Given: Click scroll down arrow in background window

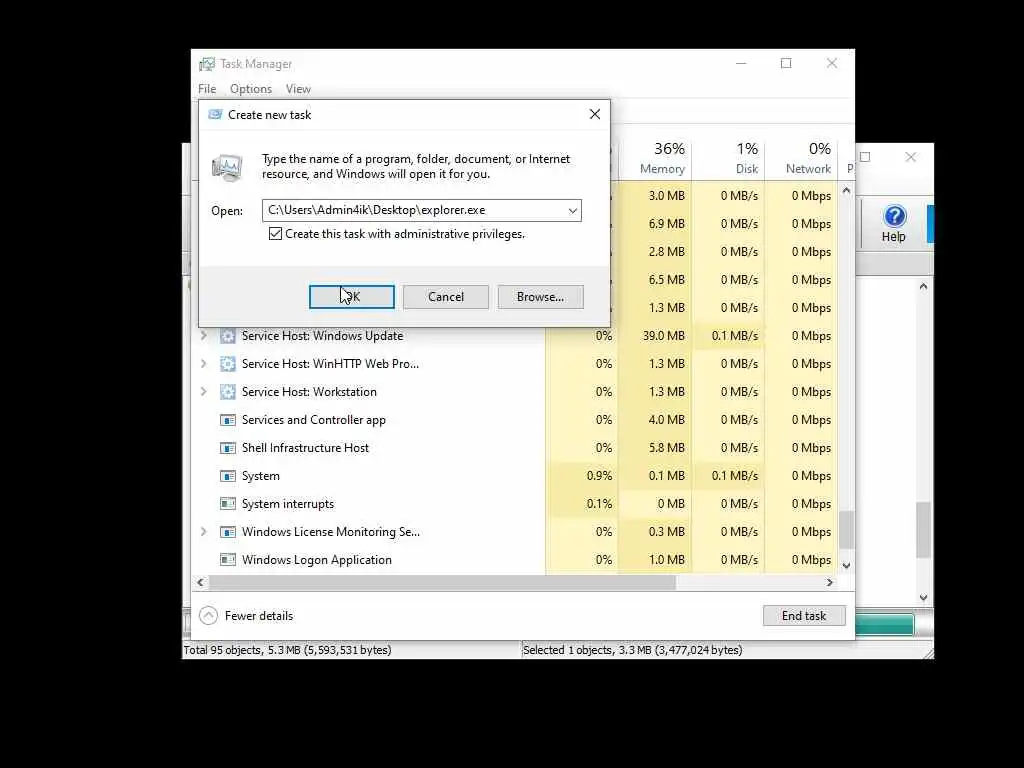Looking at the screenshot, I should (923, 597).
